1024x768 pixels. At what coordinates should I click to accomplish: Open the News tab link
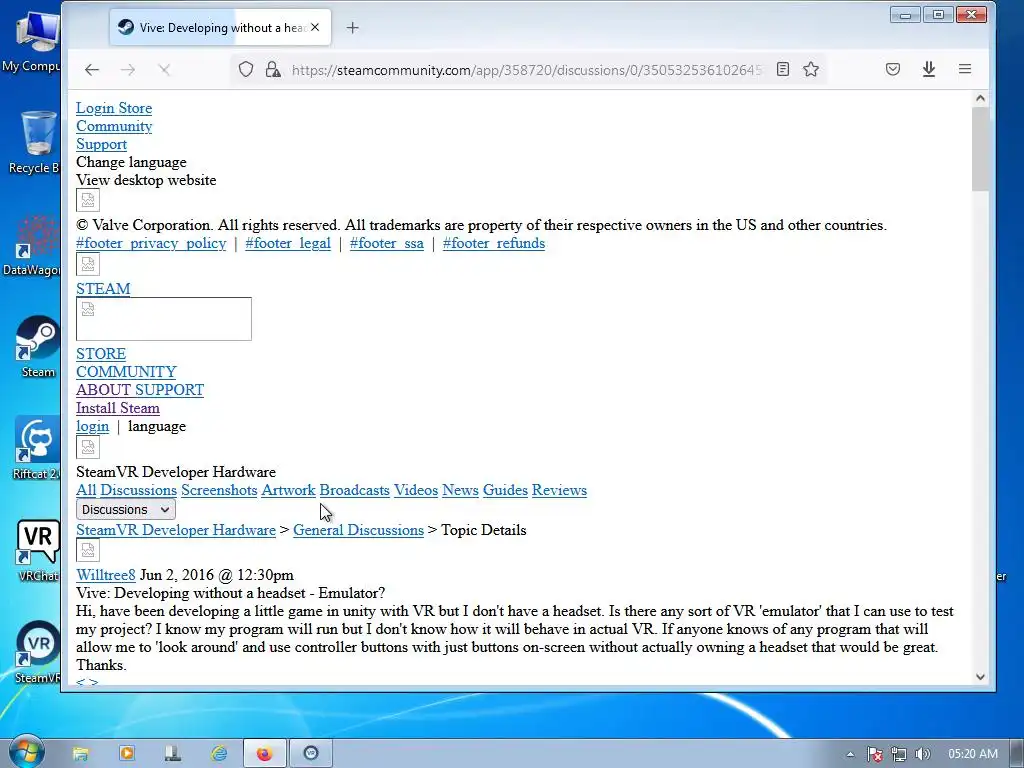pos(460,490)
